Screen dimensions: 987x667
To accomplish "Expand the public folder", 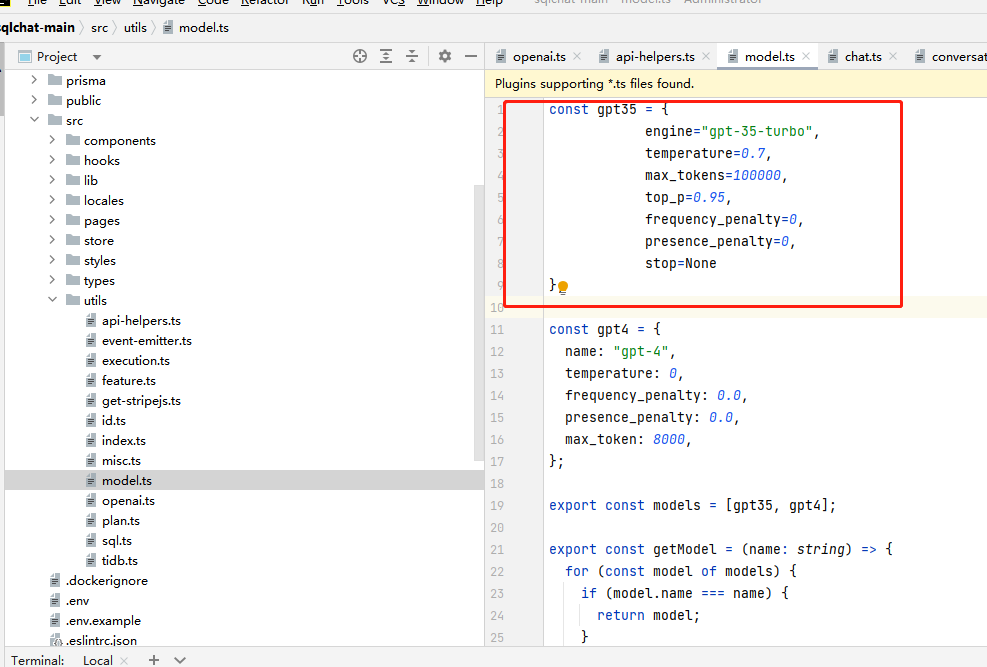I will coord(34,100).
